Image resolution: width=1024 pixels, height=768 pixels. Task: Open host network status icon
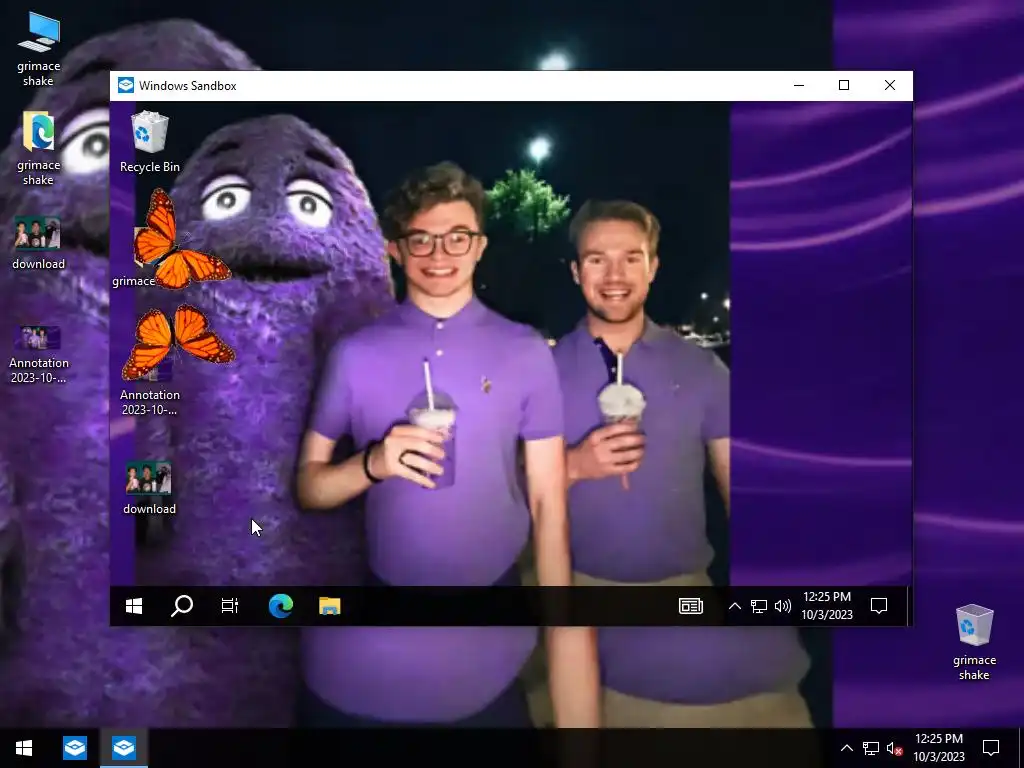coord(871,748)
